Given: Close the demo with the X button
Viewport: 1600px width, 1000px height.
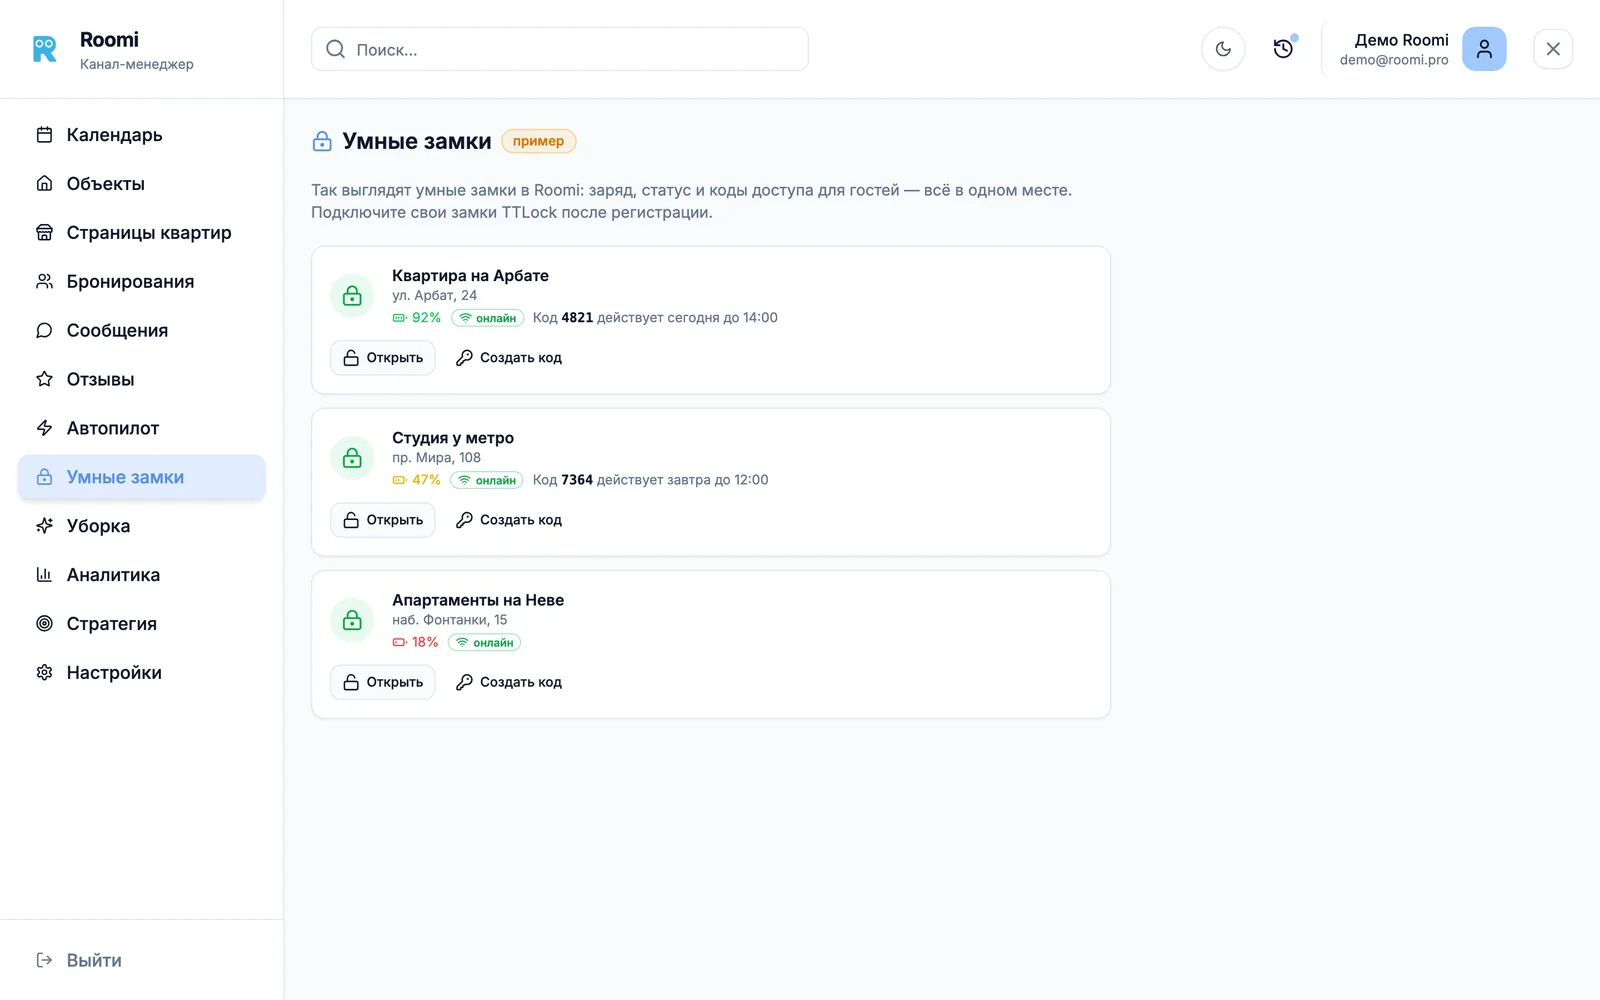Looking at the screenshot, I should 1553,49.
